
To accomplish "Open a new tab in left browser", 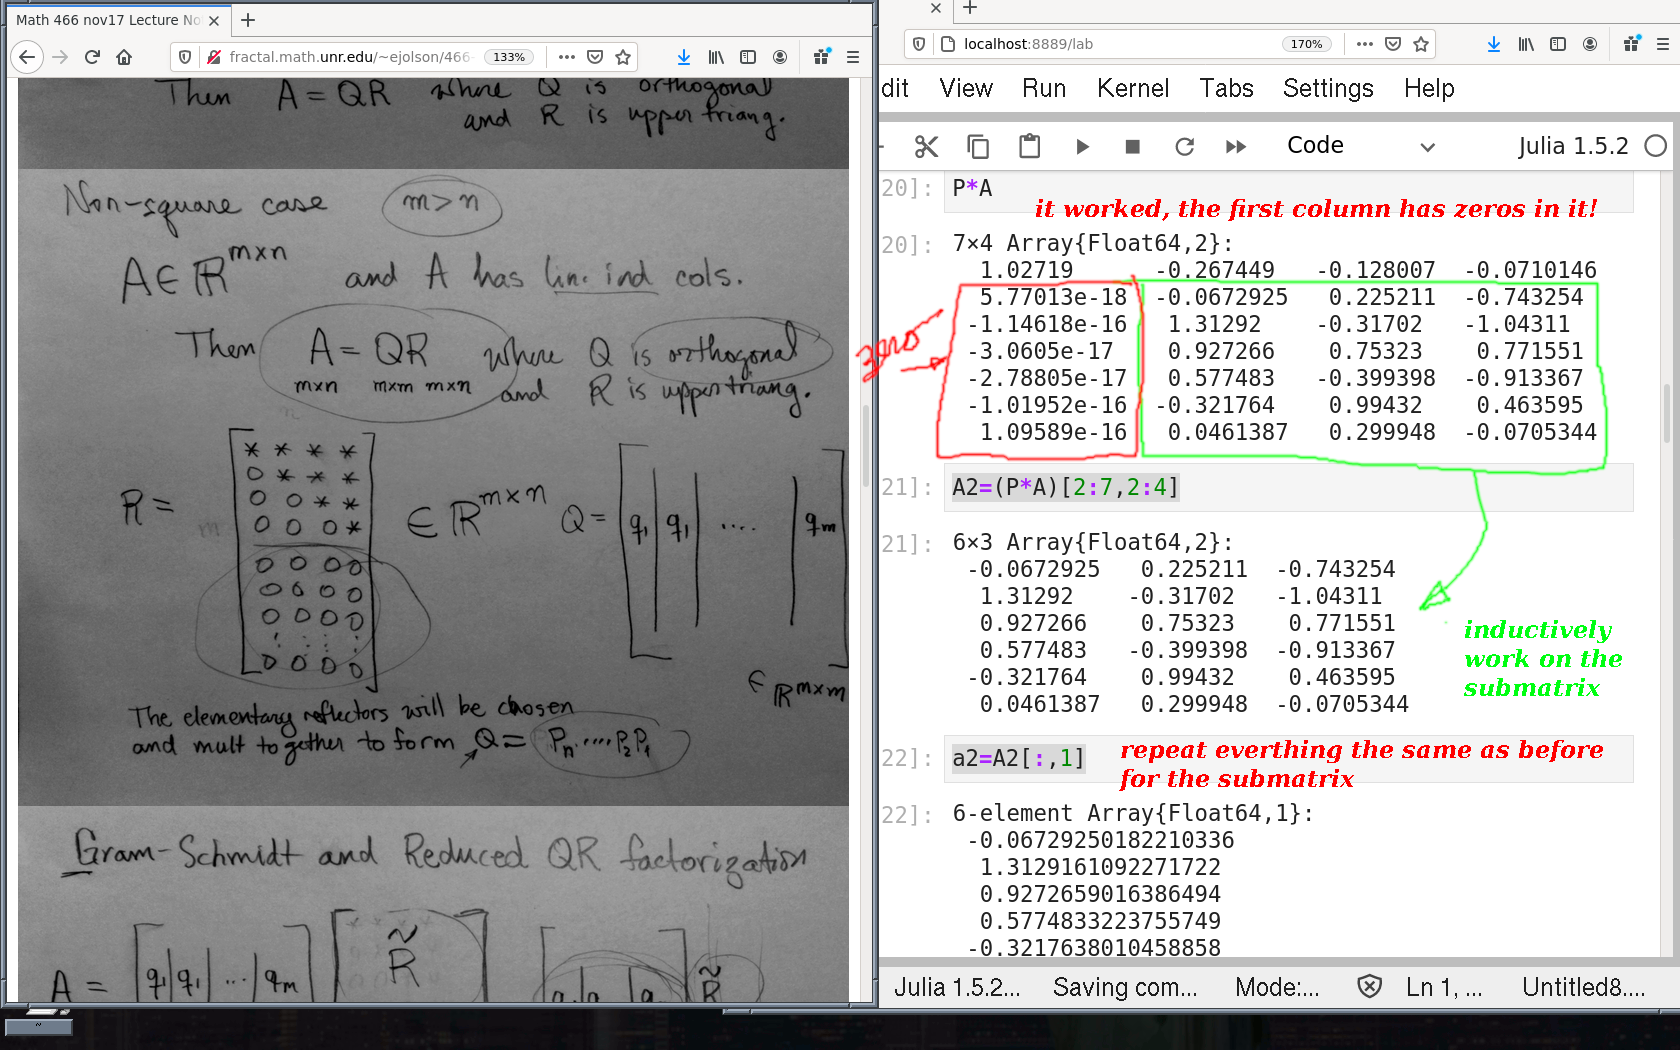I will point(248,20).
